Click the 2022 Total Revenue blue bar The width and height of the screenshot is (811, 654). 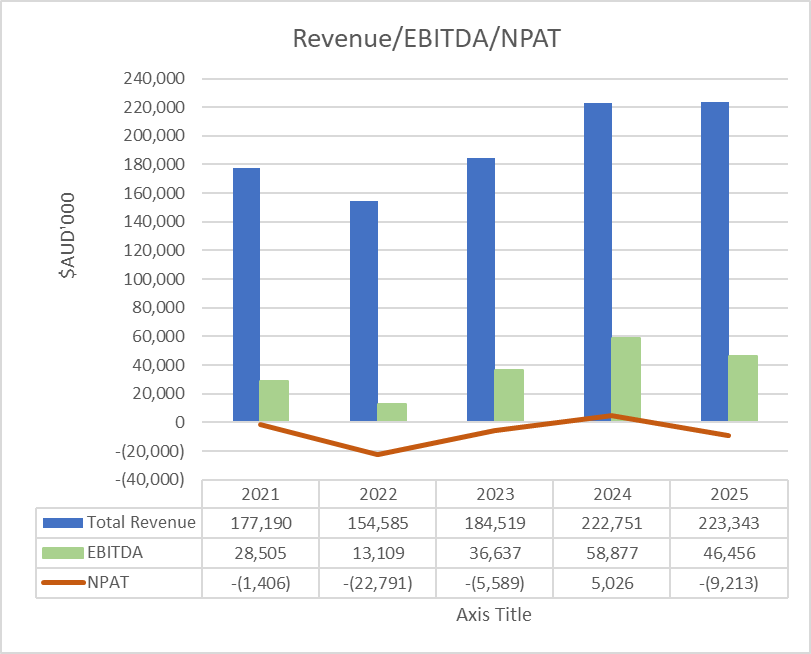coord(363,310)
